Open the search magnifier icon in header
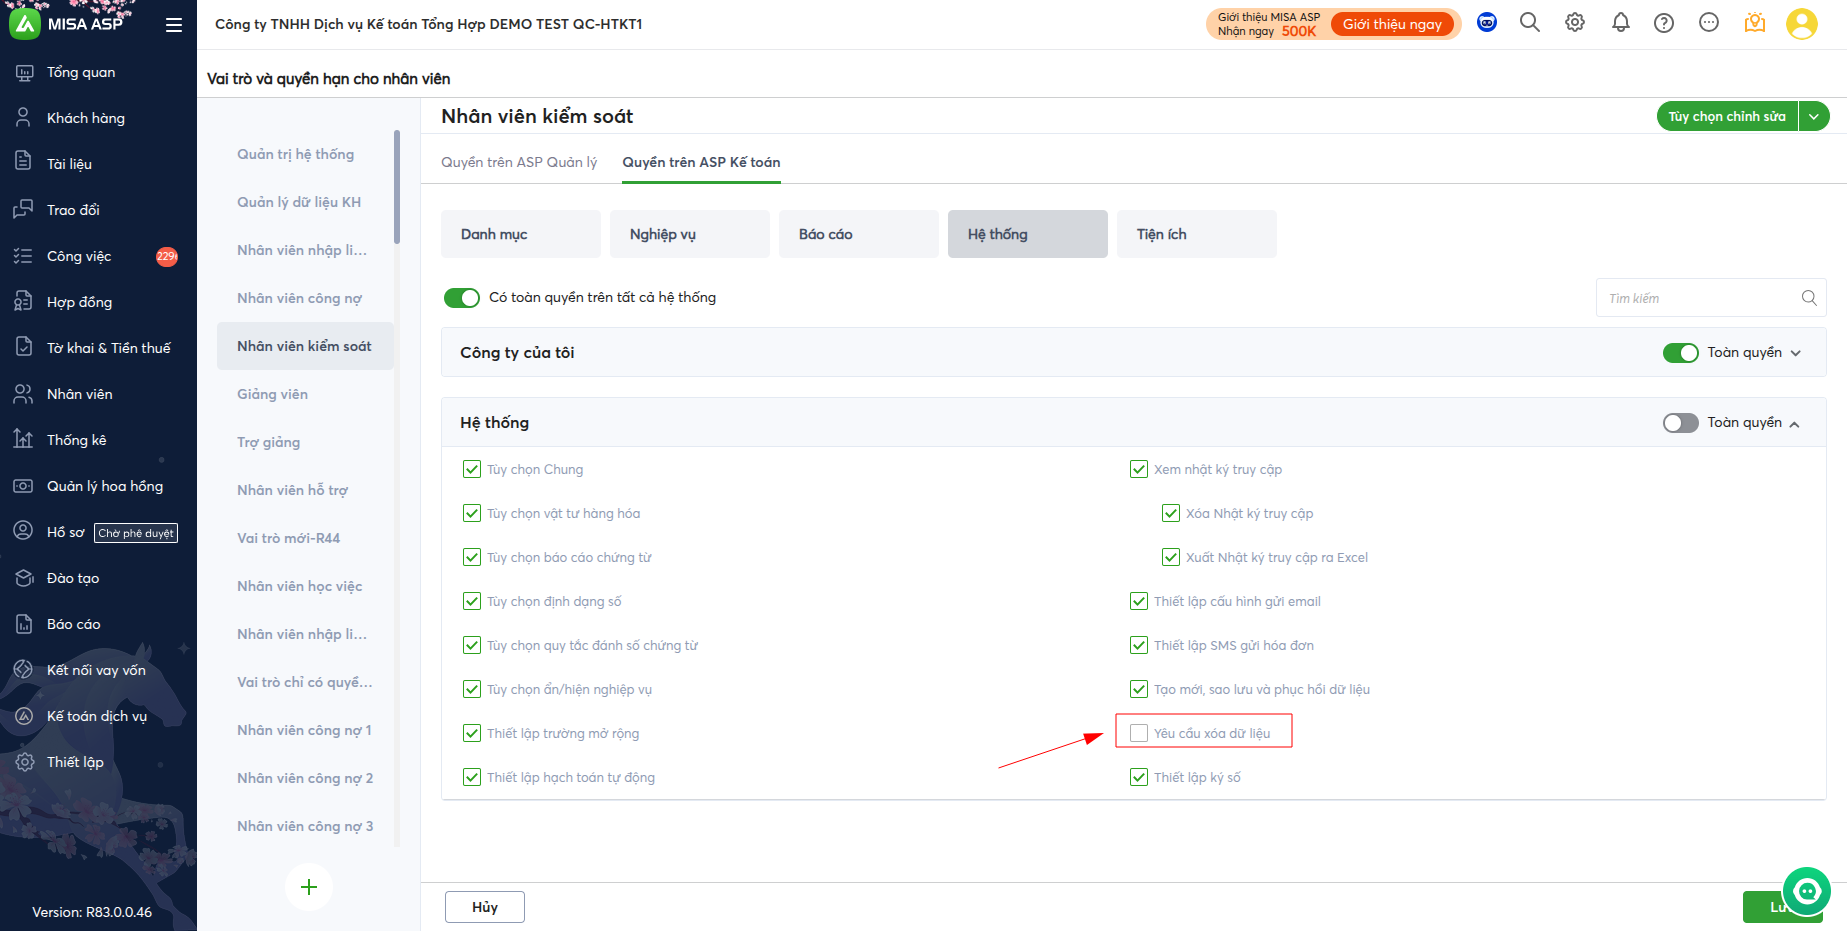Viewport: 1847px width, 931px height. point(1529,23)
